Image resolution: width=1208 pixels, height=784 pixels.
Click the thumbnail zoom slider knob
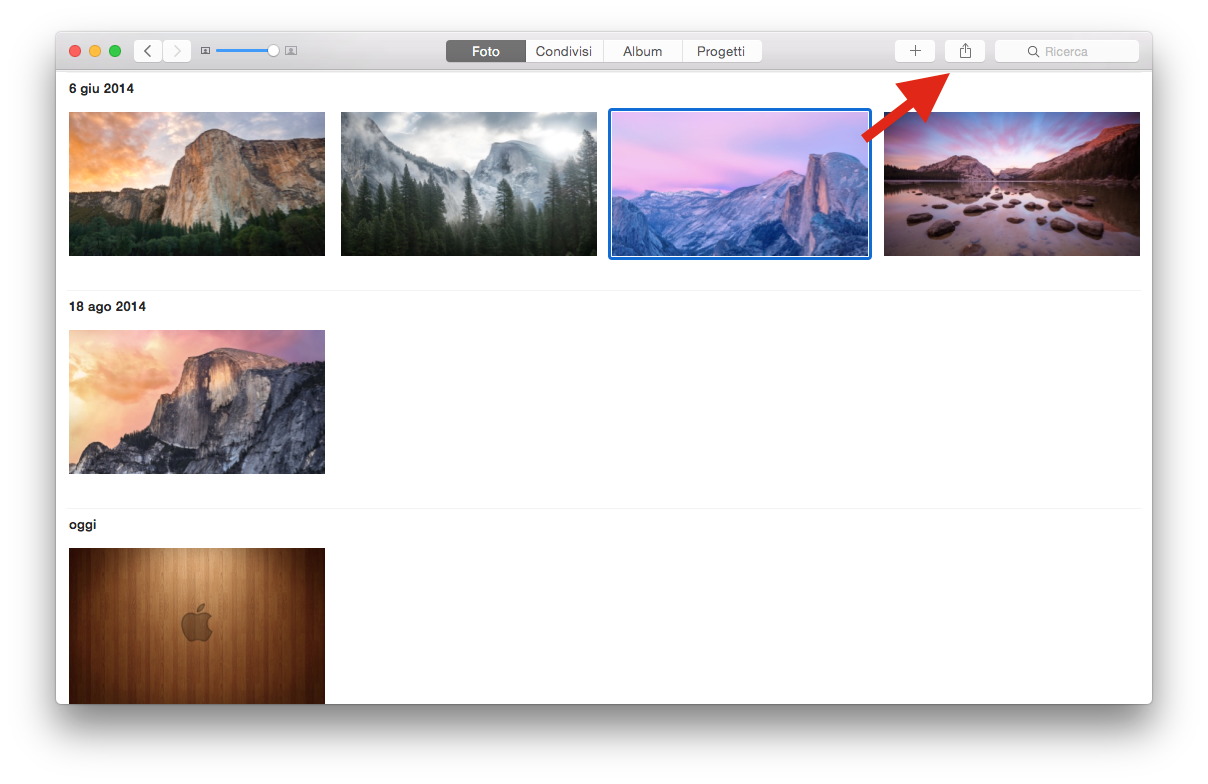(273, 51)
